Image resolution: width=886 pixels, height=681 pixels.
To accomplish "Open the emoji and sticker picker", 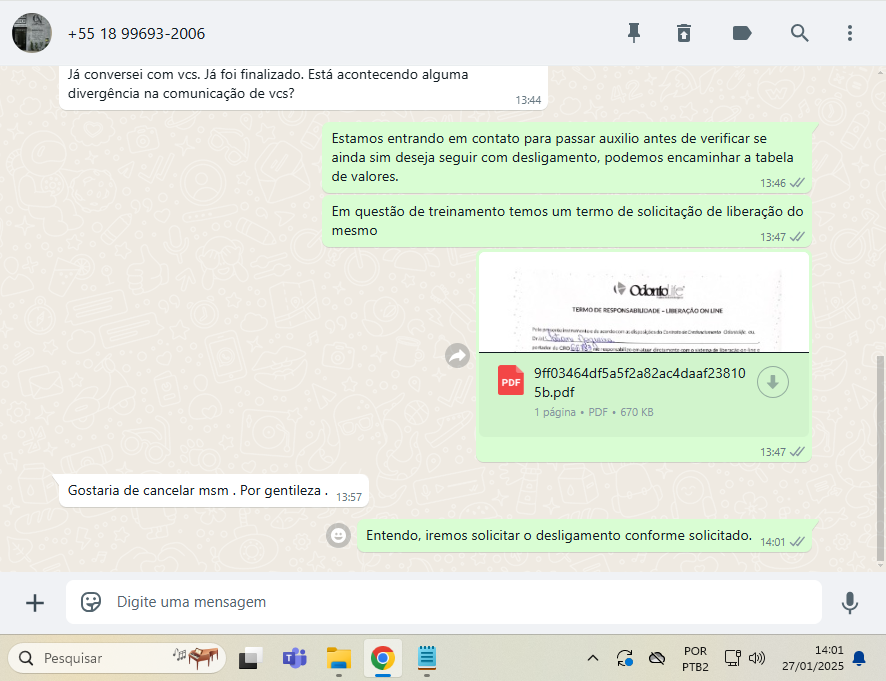I will (x=91, y=602).
